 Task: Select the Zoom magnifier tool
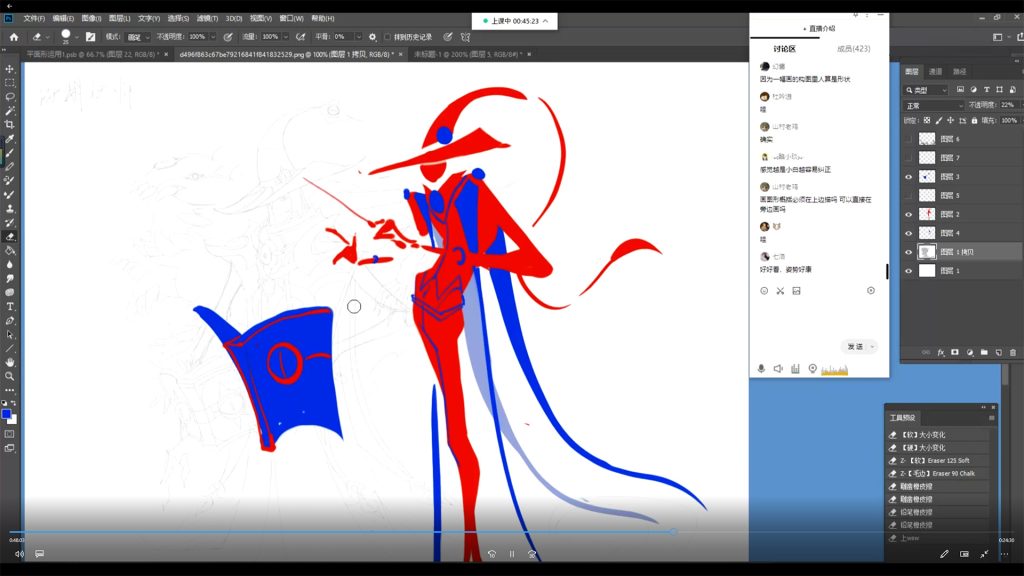[10, 376]
